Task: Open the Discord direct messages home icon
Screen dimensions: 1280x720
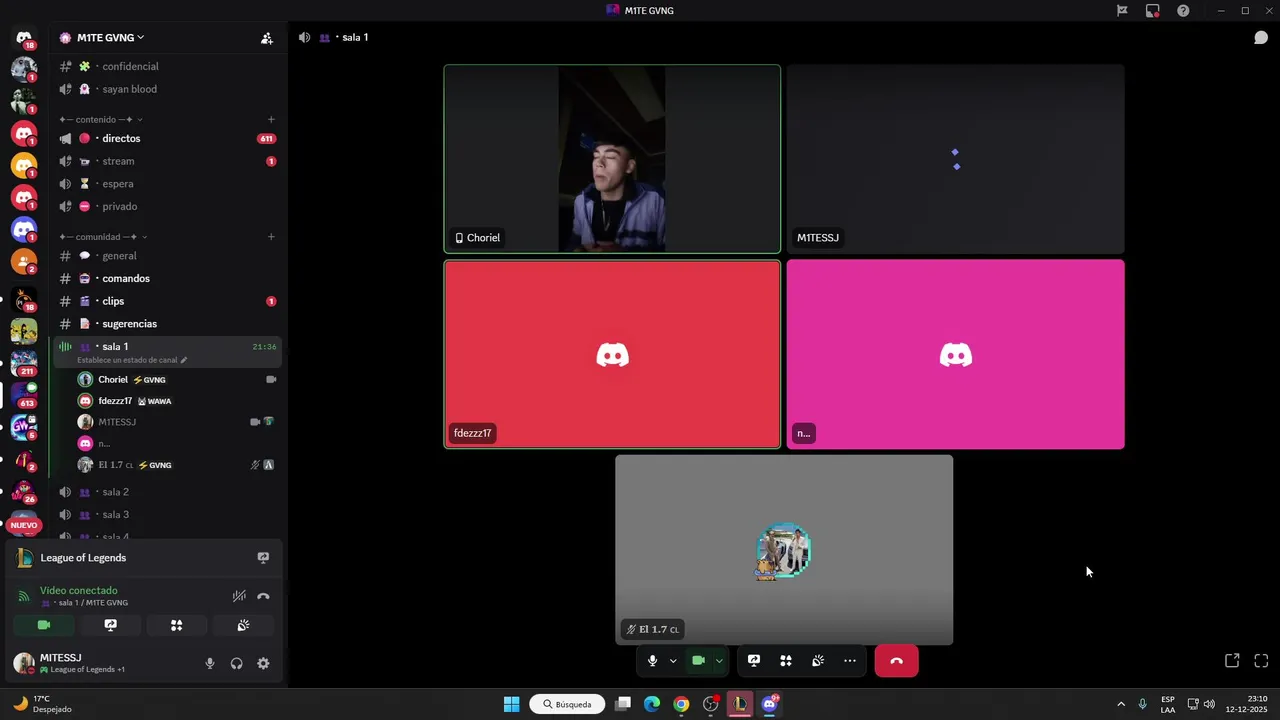Action: pyautogui.click(x=24, y=38)
